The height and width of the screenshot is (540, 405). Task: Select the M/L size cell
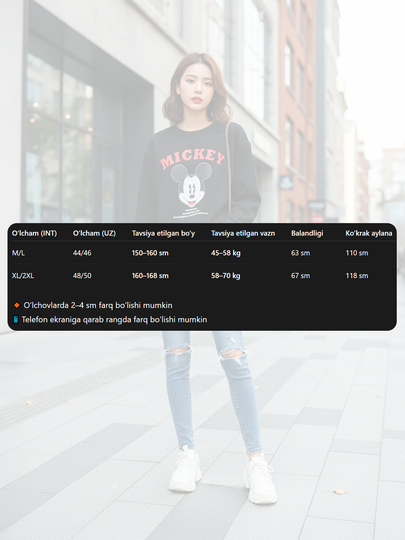(x=18, y=253)
